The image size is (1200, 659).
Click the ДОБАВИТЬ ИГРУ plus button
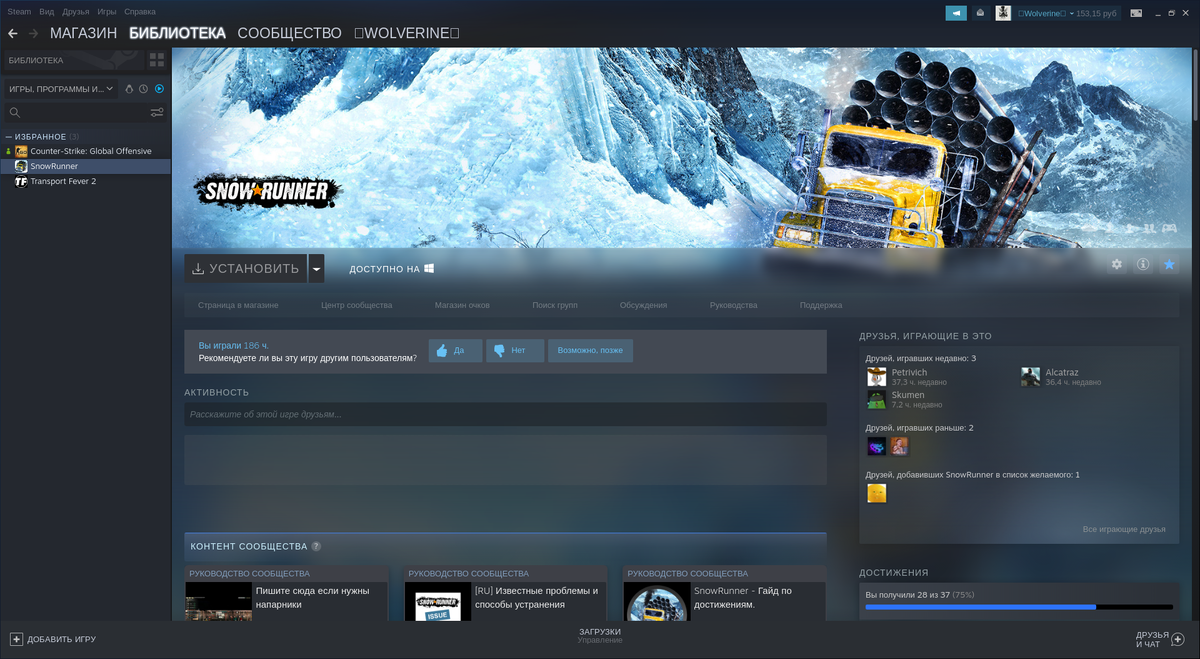[53, 639]
